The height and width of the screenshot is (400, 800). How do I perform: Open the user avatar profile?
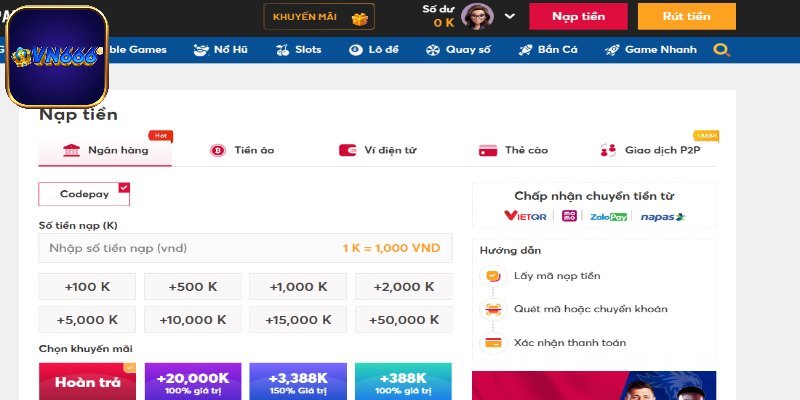pyautogui.click(x=478, y=16)
